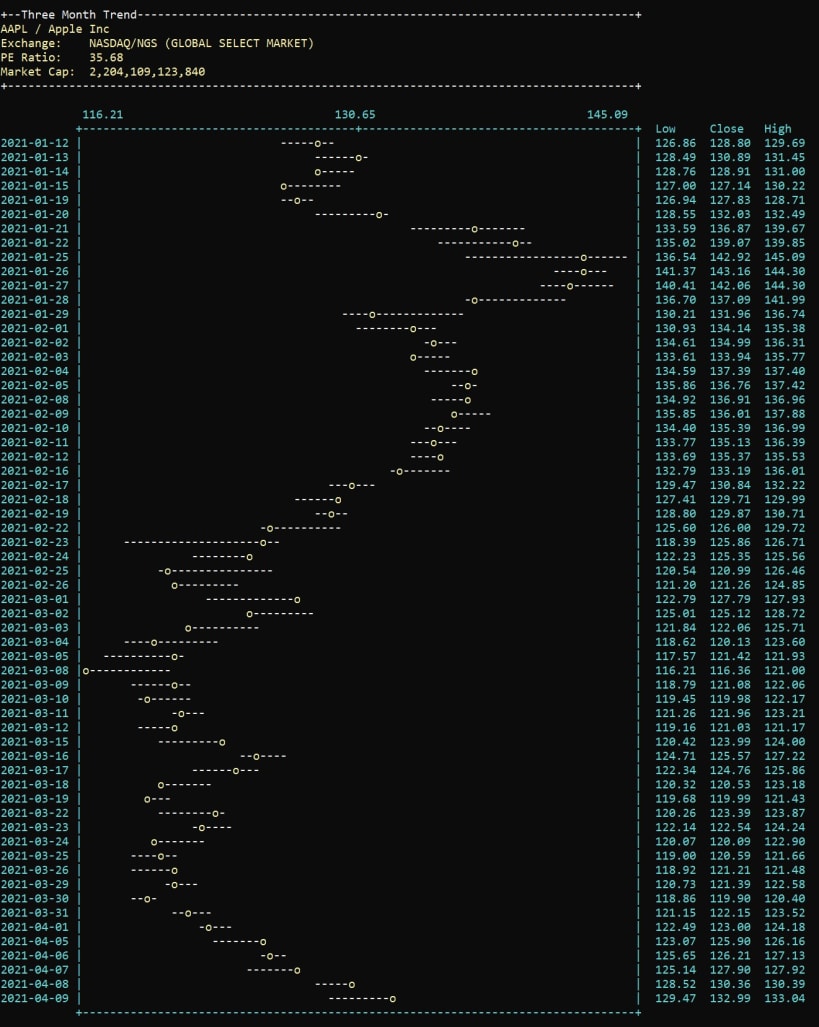Select the date 2021-03-30
This screenshot has width=819, height=1027.
(x=35, y=899)
